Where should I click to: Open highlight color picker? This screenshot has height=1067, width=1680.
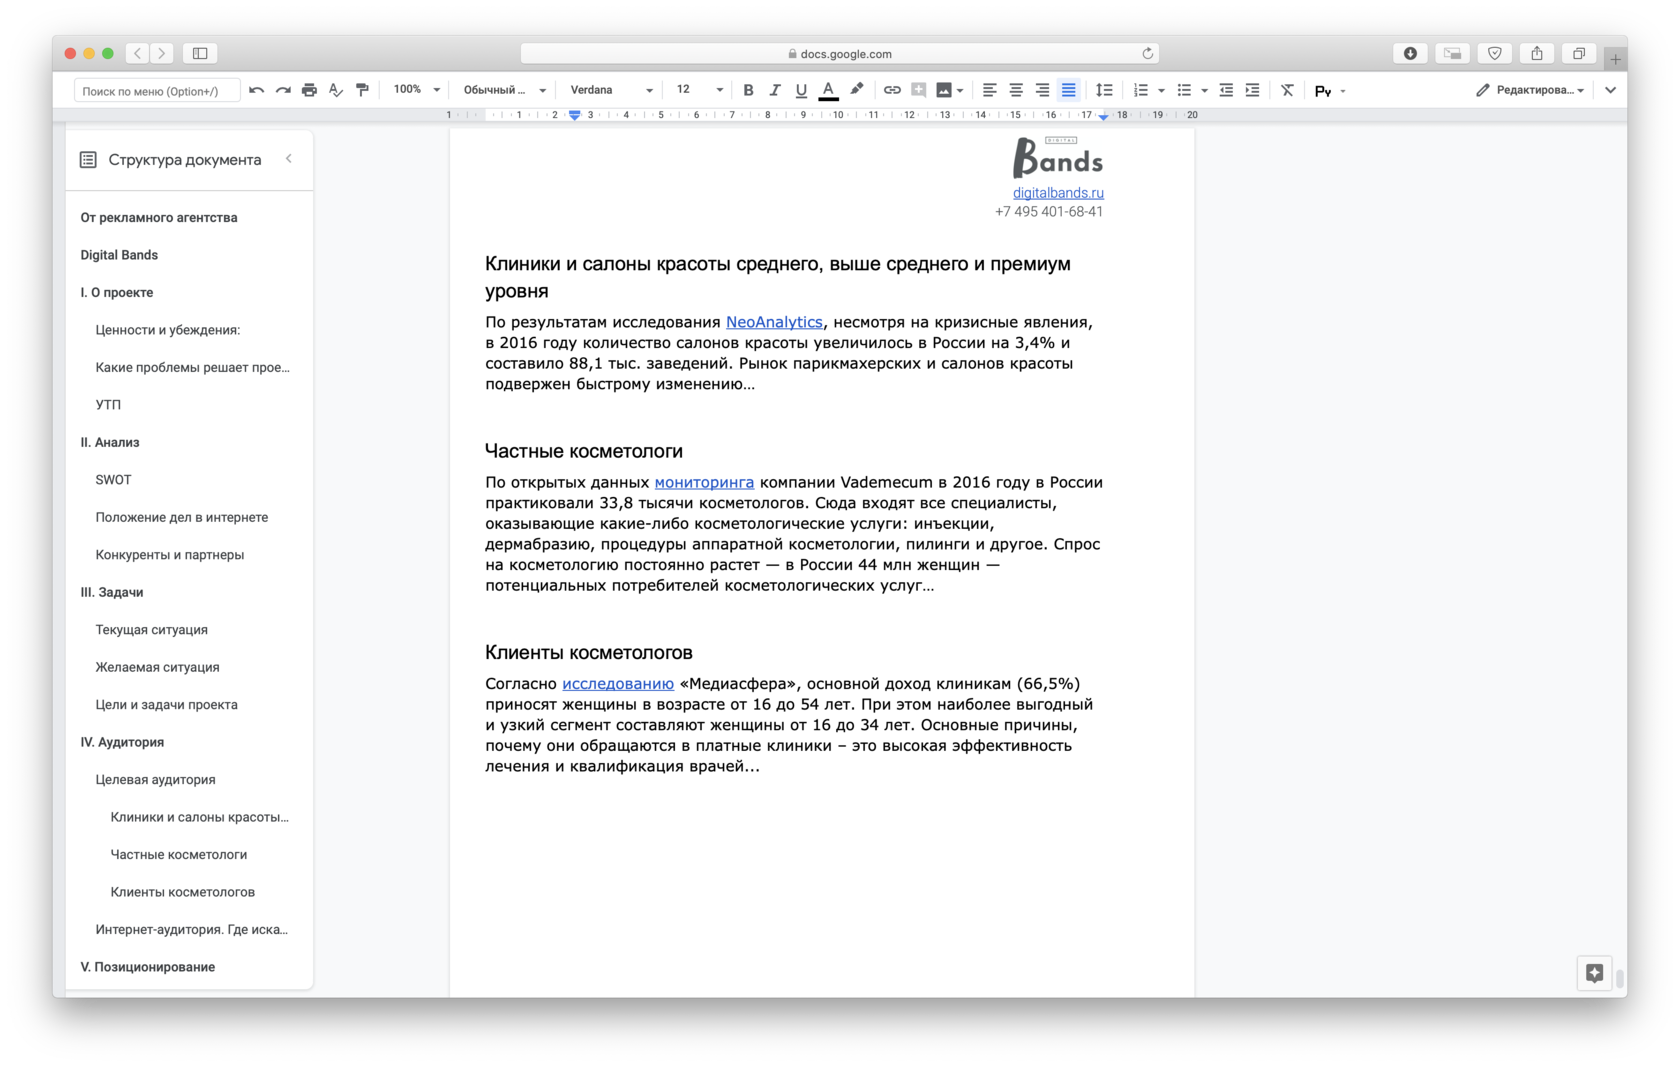click(856, 90)
